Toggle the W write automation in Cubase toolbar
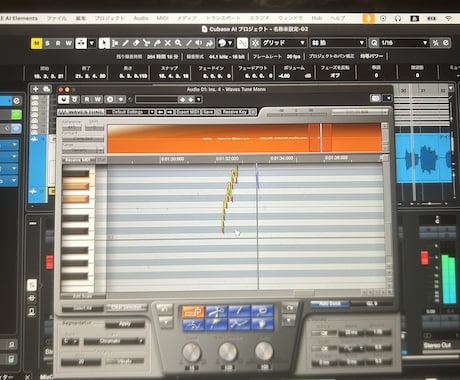 [x=68, y=43]
